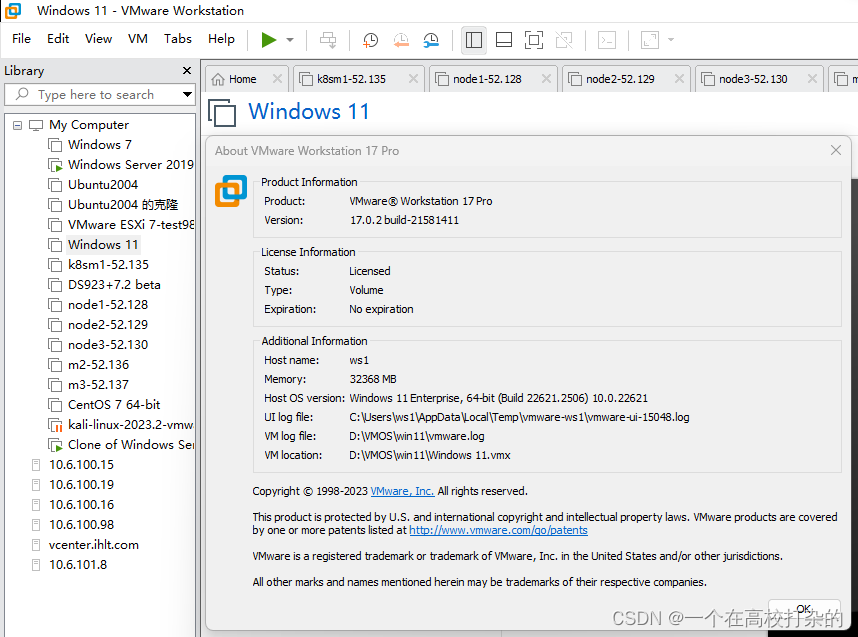Select Windows Server 2019 in library
This screenshot has width=858, height=637.
click(x=130, y=165)
